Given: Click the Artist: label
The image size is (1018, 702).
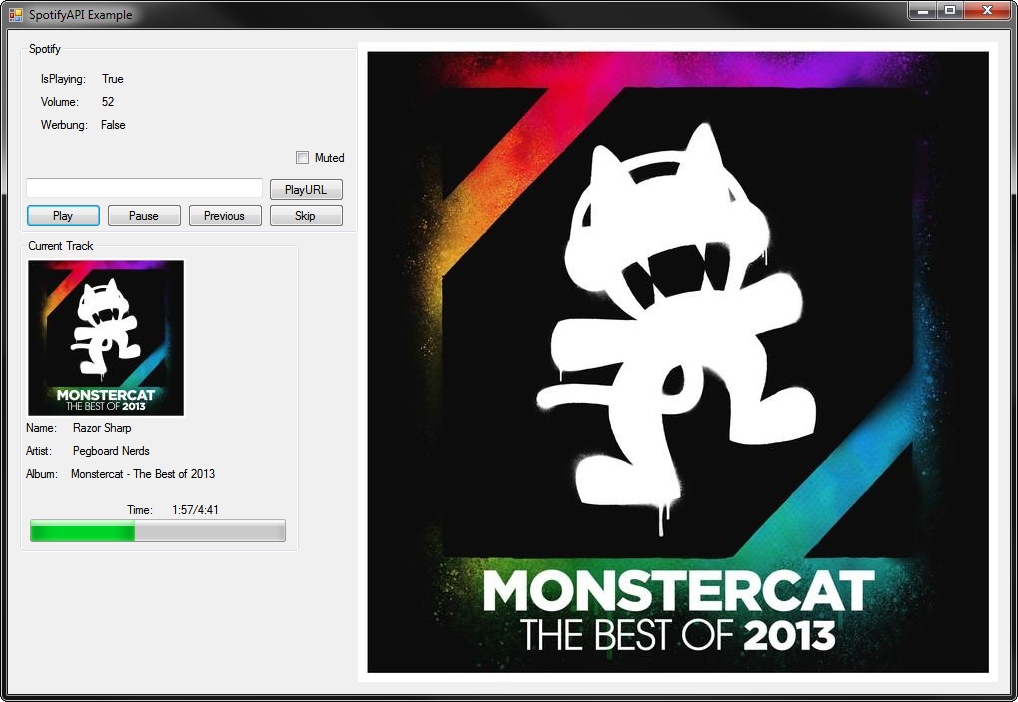Looking at the screenshot, I should click(x=39, y=451).
